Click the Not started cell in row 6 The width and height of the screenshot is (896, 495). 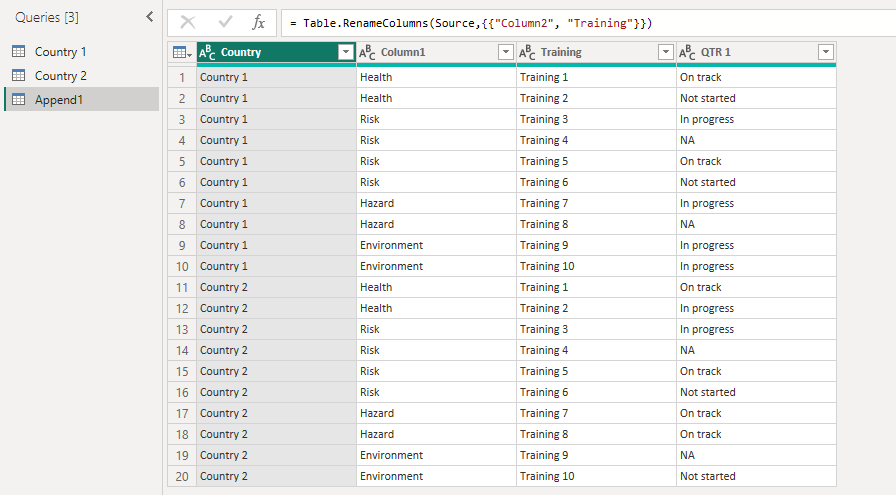[x=756, y=182]
